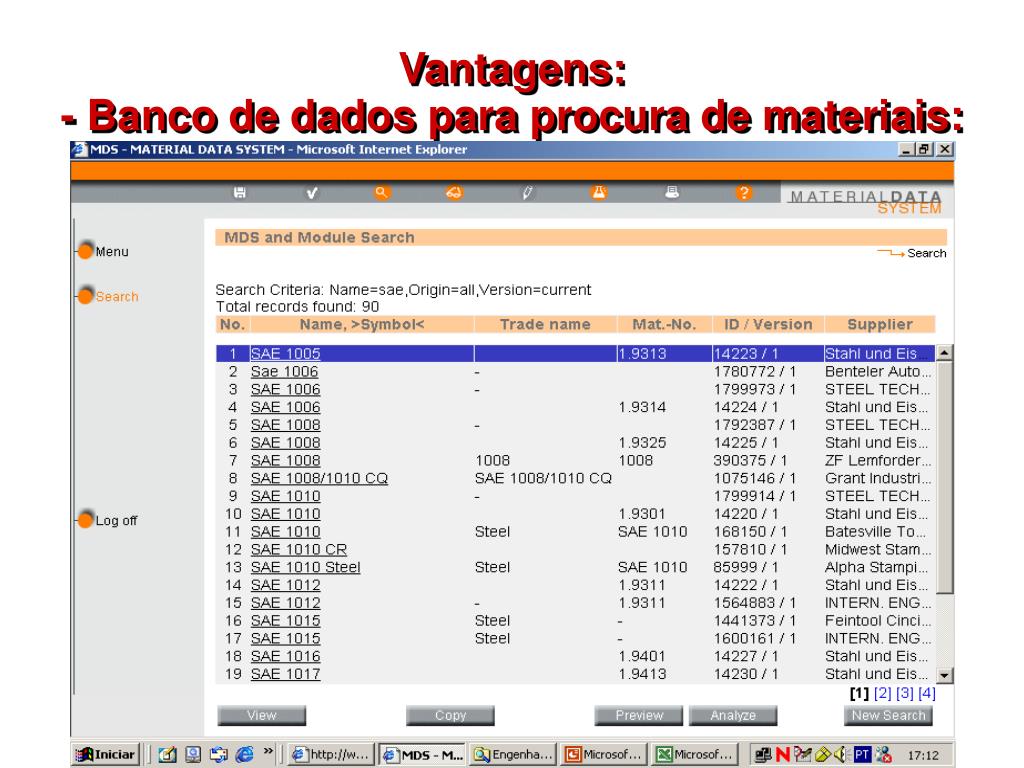Viewport: 1024px width, 768px height.
Task: Switch to the http://w... taskbar window
Action: pyautogui.click(x=331, y=754)
